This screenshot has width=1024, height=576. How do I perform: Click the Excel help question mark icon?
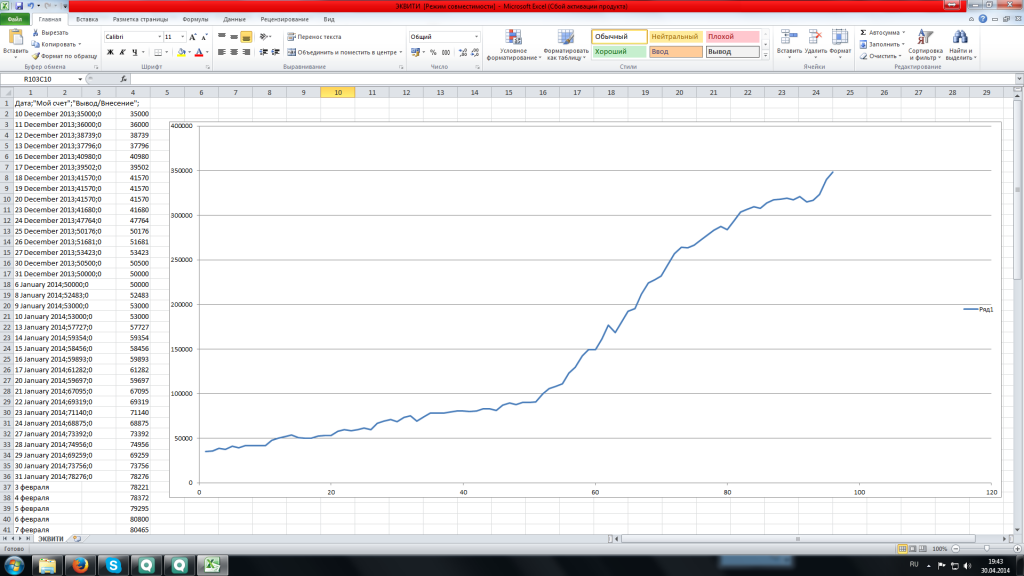tap(983, 19)
